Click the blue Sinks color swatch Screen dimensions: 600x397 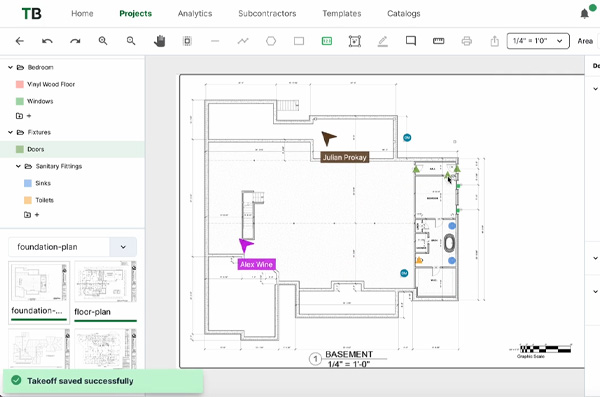click(x=28, y=183)
